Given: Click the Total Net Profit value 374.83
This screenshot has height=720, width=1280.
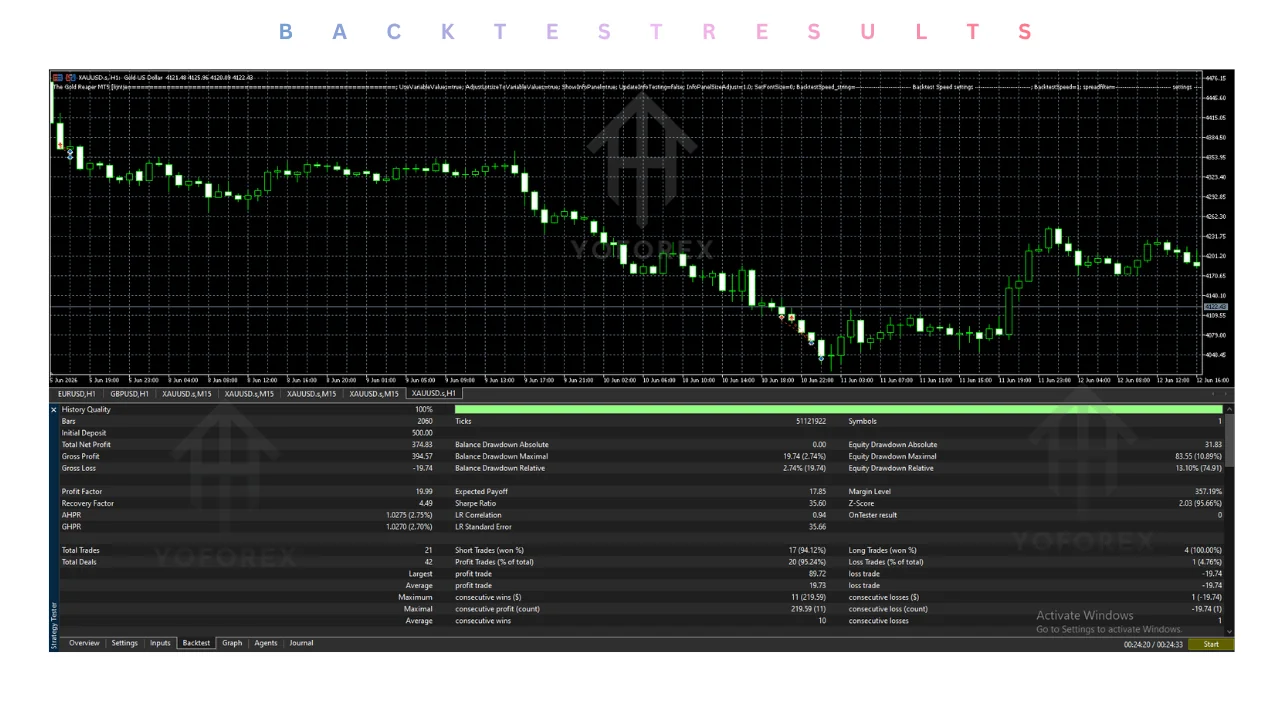Looking at the screenshot, I should point(421,445).
